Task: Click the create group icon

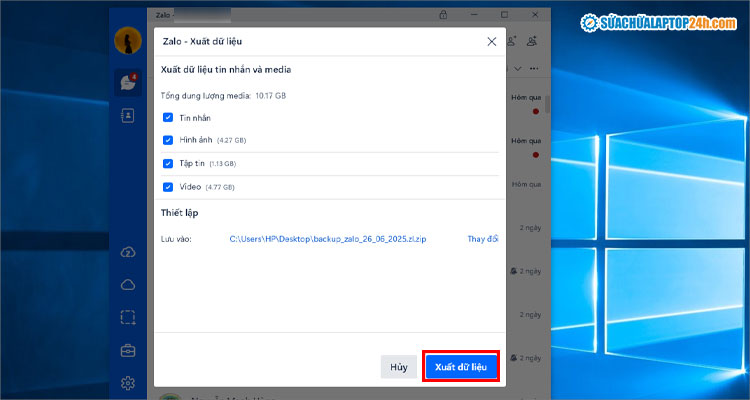Action: [x=532, y=41]
